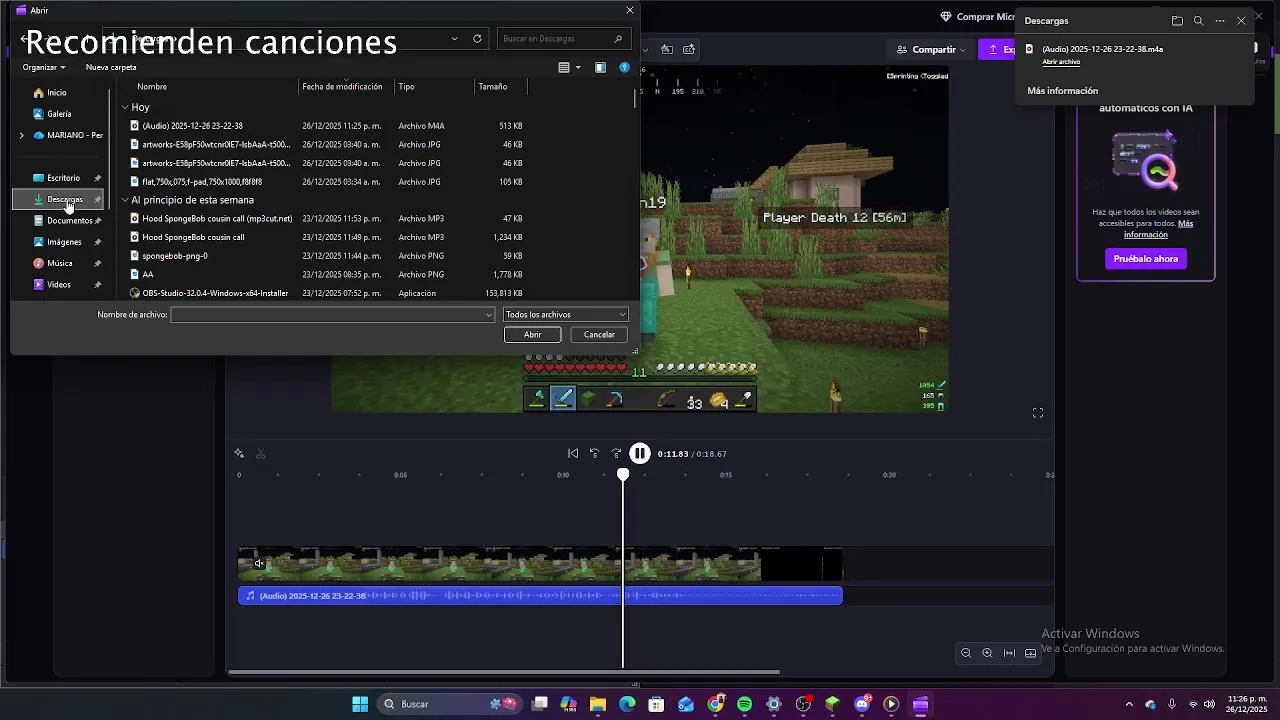Viewport: 1280px width, 720px height.
Task: Pause playback in Clipchamp timeline
Action: pyautogui.click(x=640, y=453)
